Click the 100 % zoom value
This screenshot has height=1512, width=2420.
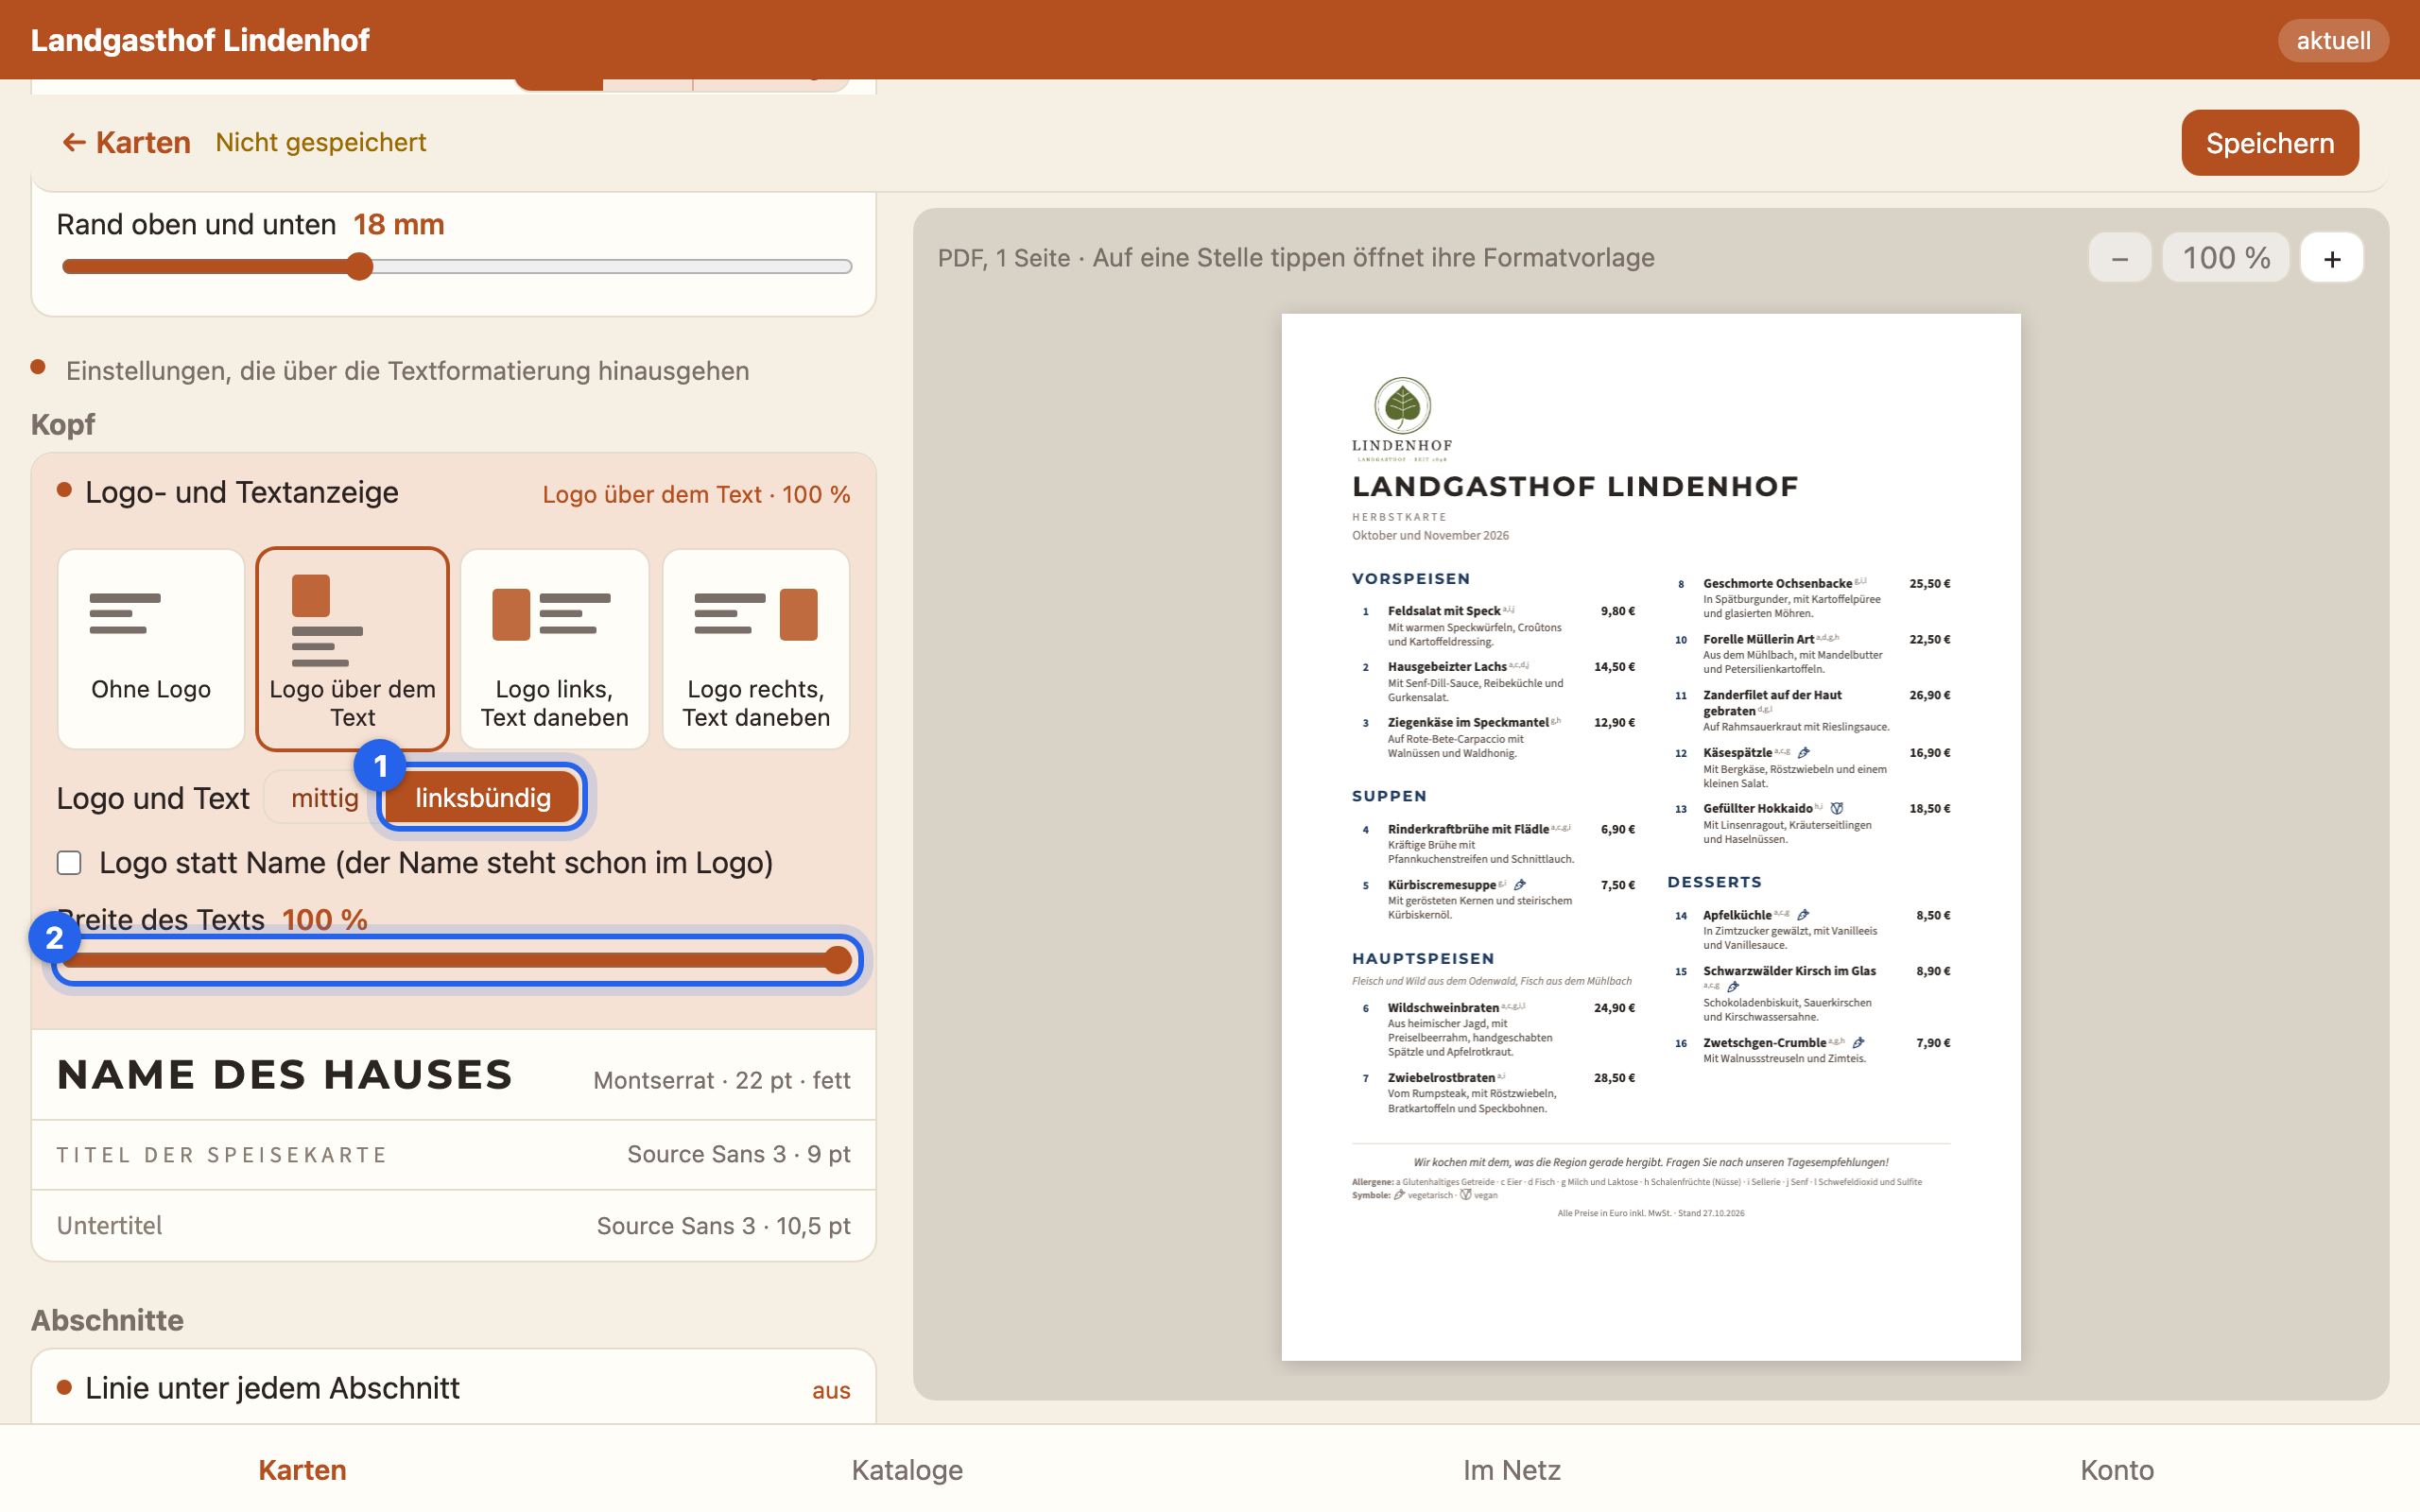pyautogui.click(x=2225, y=258)
